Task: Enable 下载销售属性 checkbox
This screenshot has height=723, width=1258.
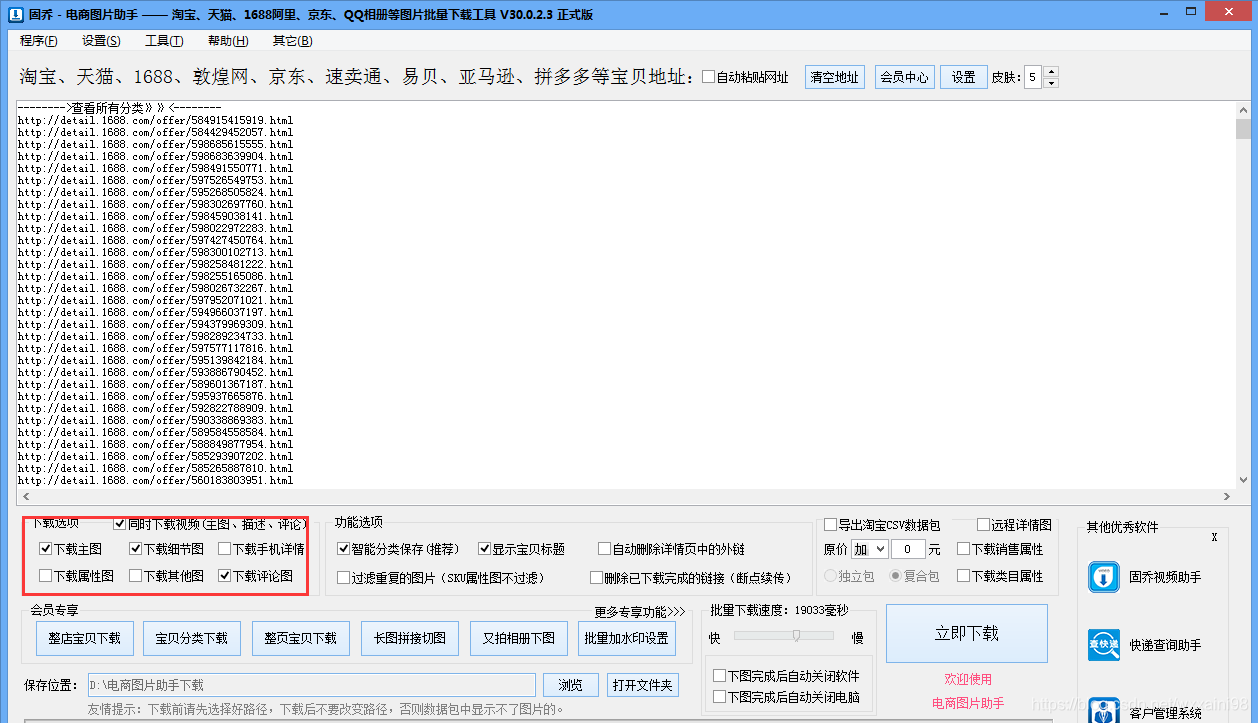Action: pyautogui.click(x=963, y=549)
